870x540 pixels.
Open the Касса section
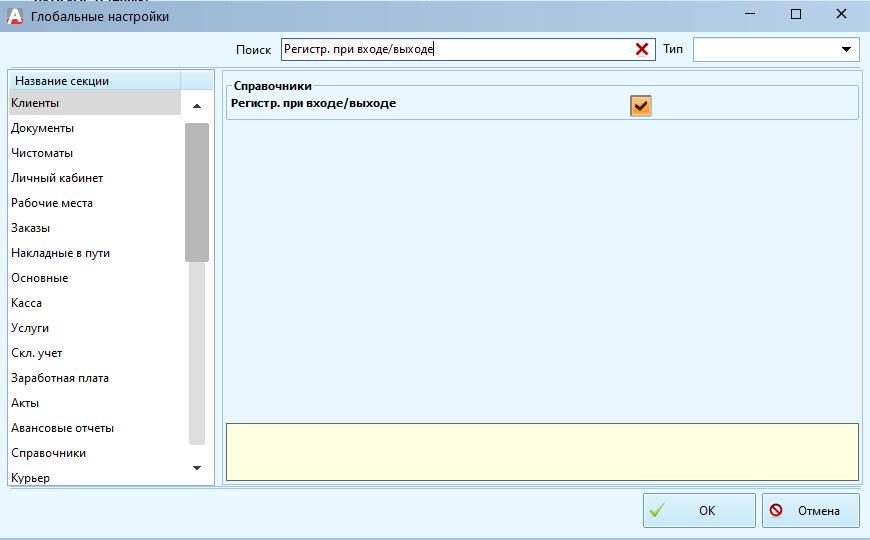(27, 303)
